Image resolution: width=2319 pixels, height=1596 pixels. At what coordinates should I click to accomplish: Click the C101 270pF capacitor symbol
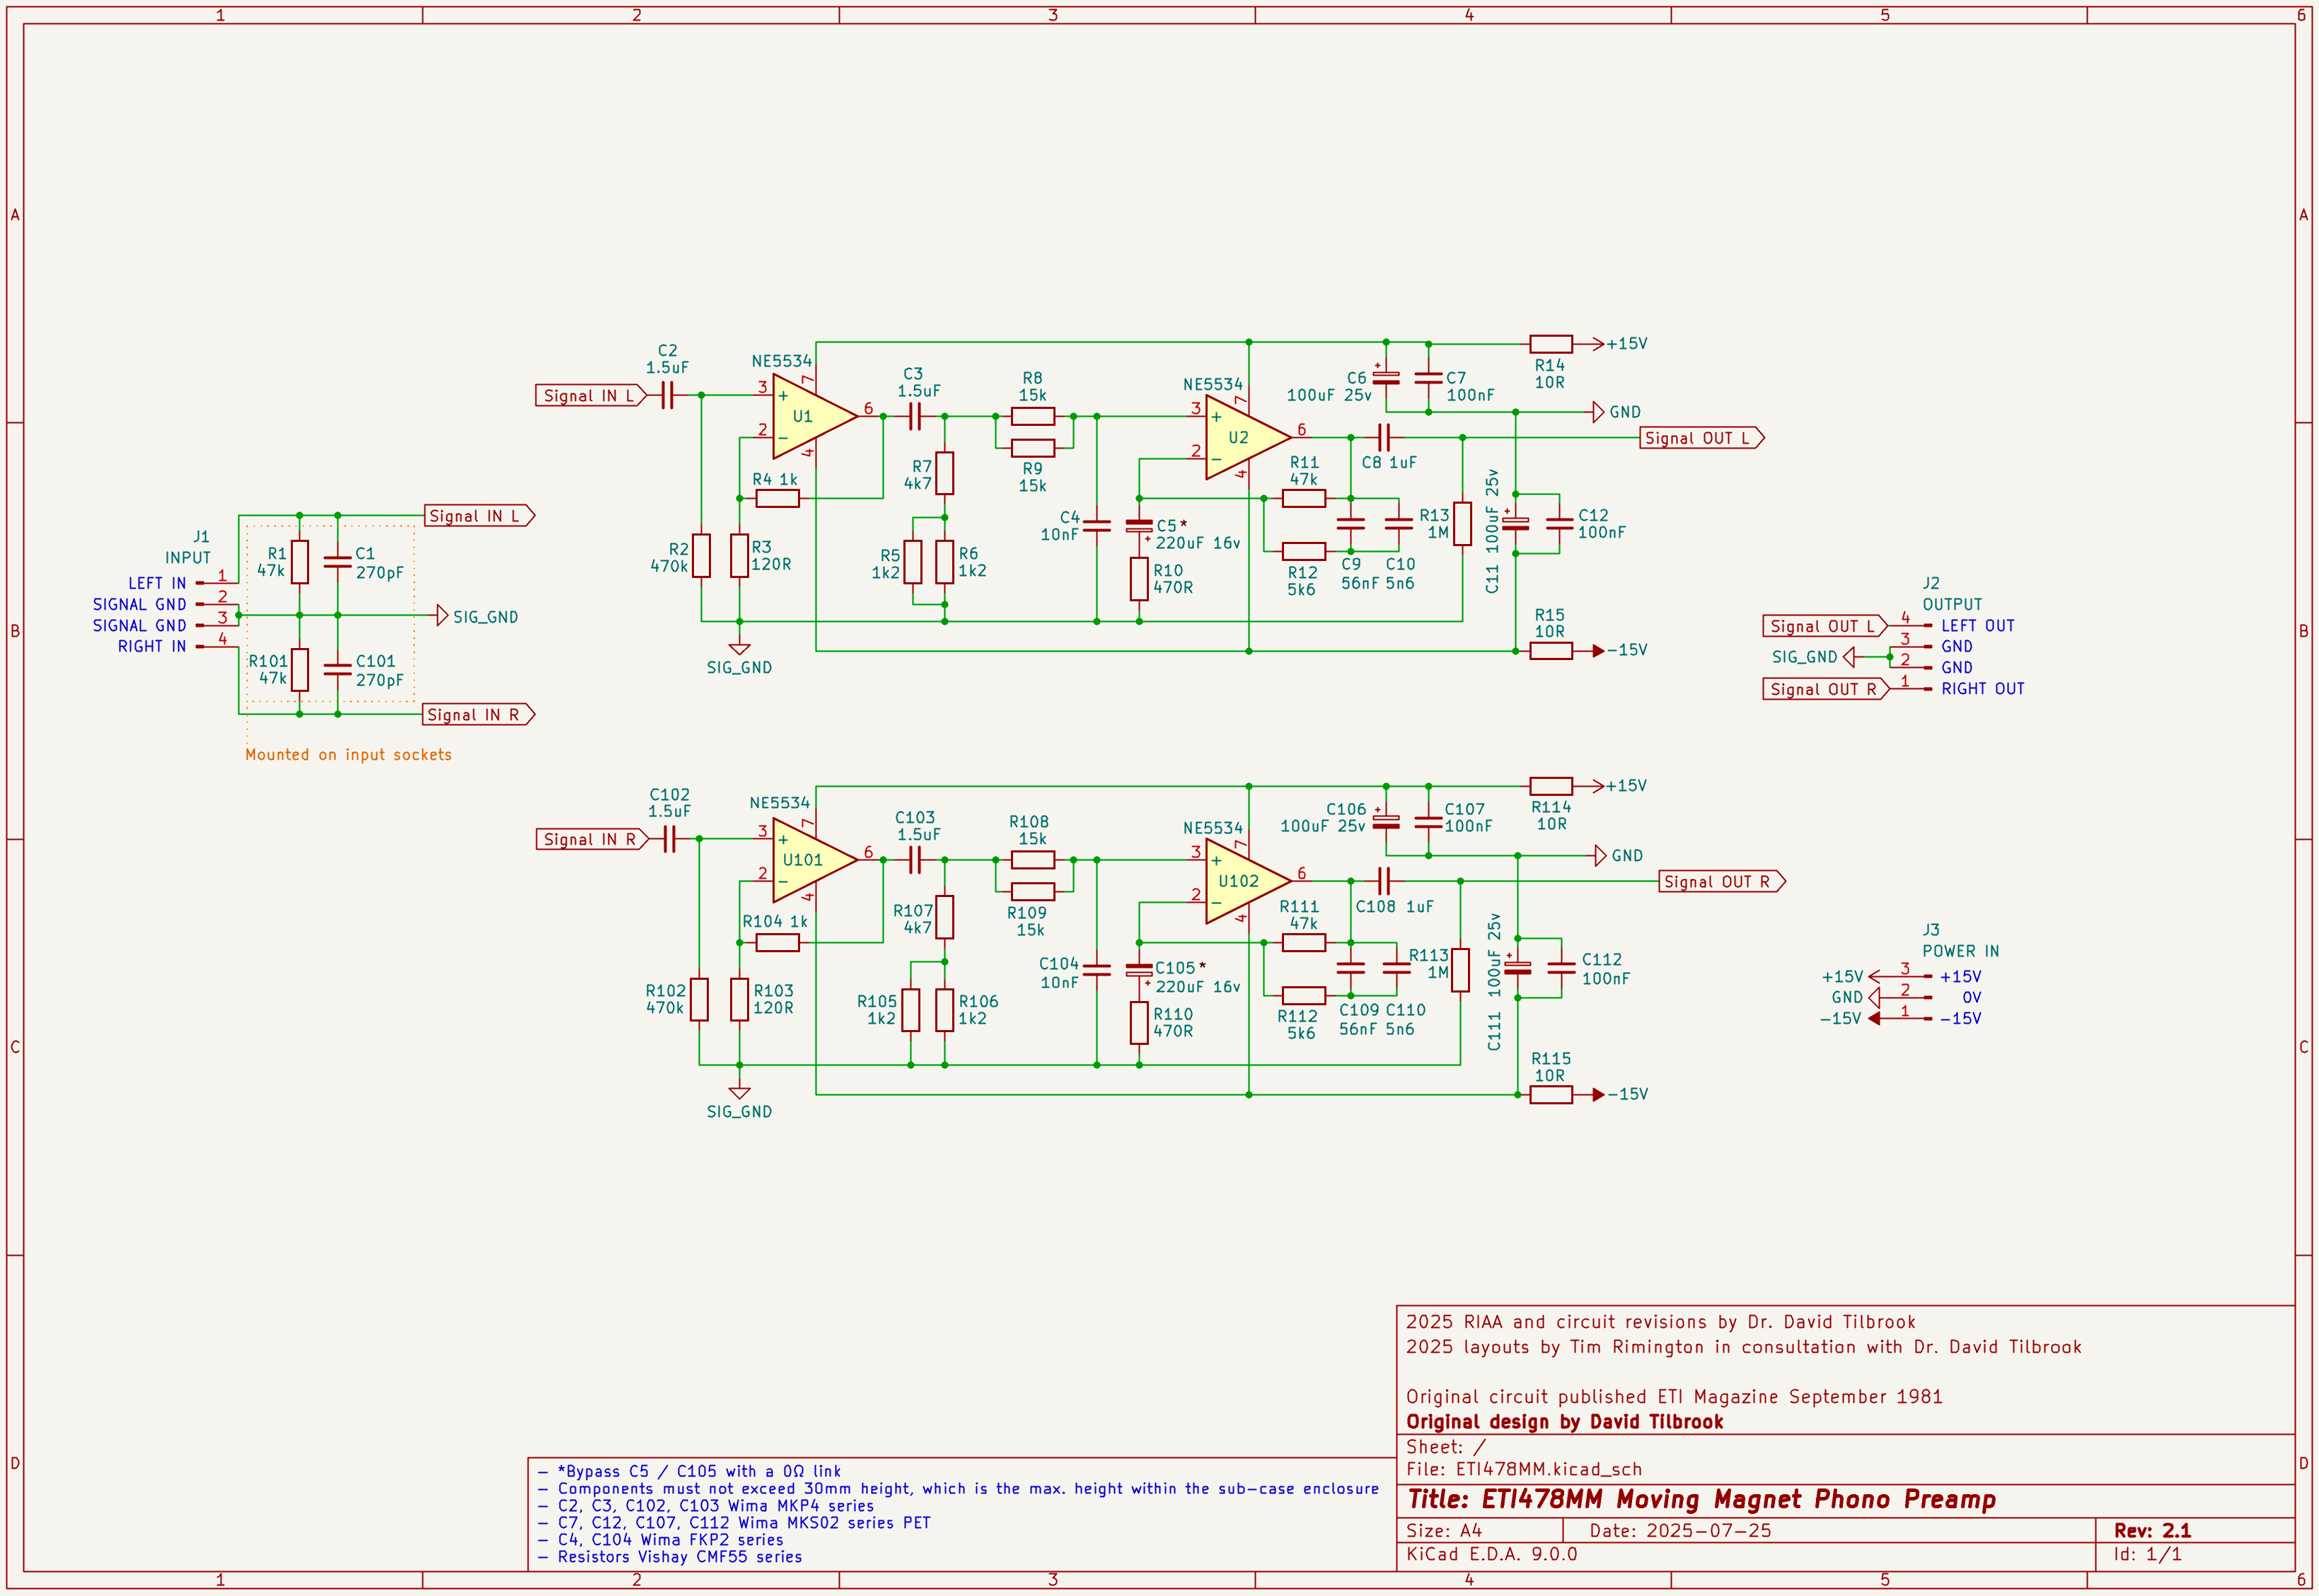coord(338,670)
